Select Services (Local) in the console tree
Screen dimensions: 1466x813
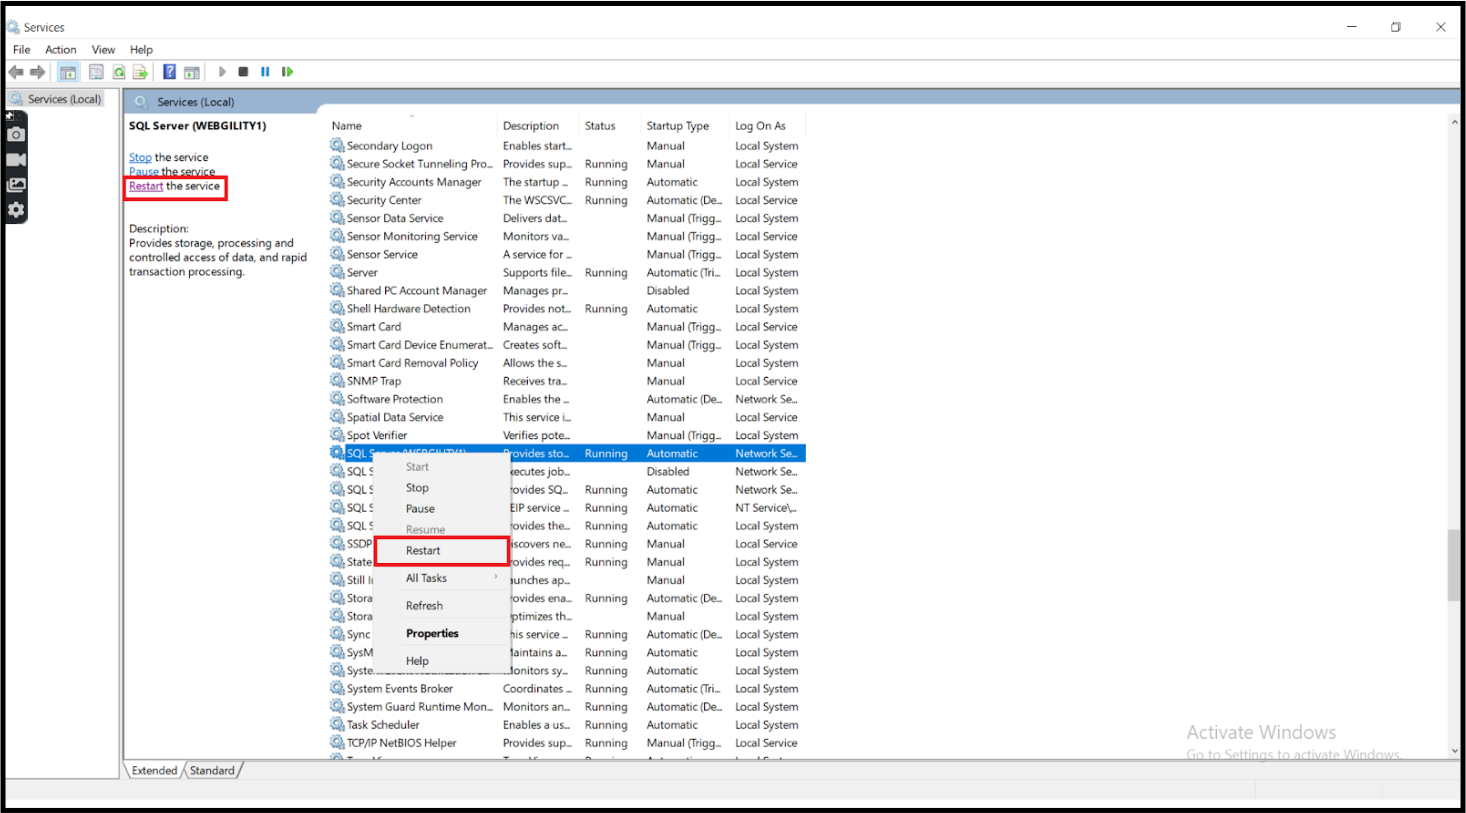64,99
